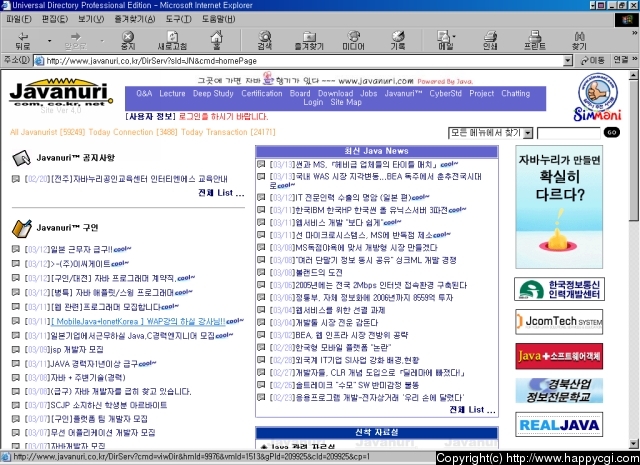Click the Javanuri site logo
The height and width of the screenshot is (465, 640).
(61, 94)
